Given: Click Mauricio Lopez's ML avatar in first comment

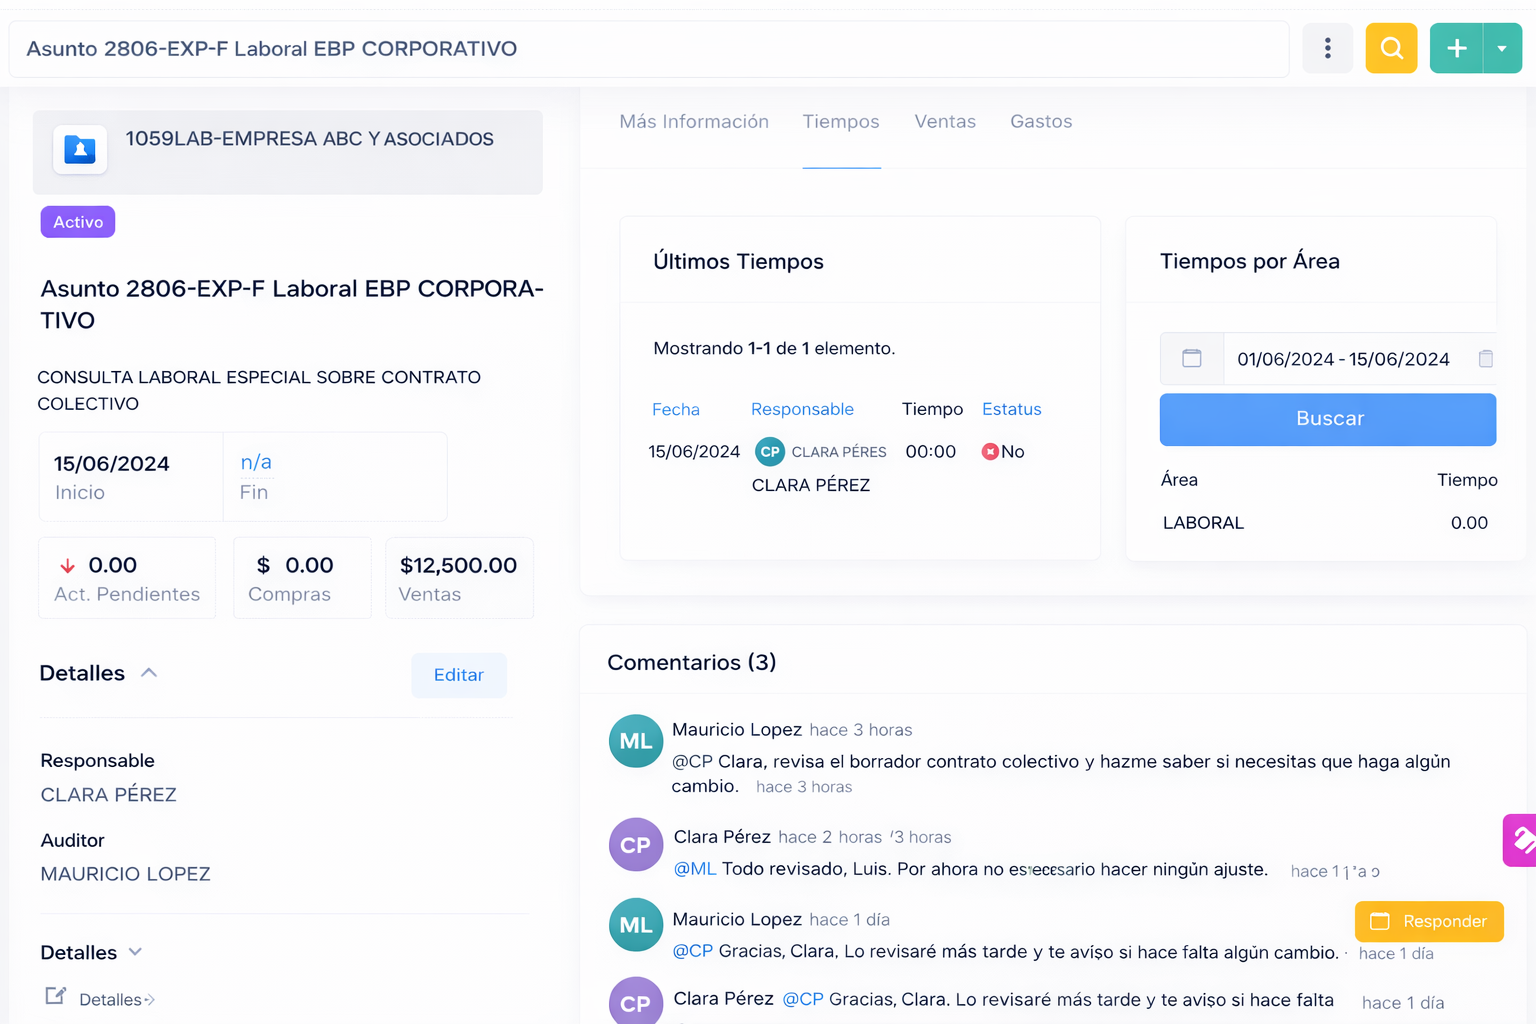Looking at the screenshot, I should pyautogui.click(x=635, y=741).
